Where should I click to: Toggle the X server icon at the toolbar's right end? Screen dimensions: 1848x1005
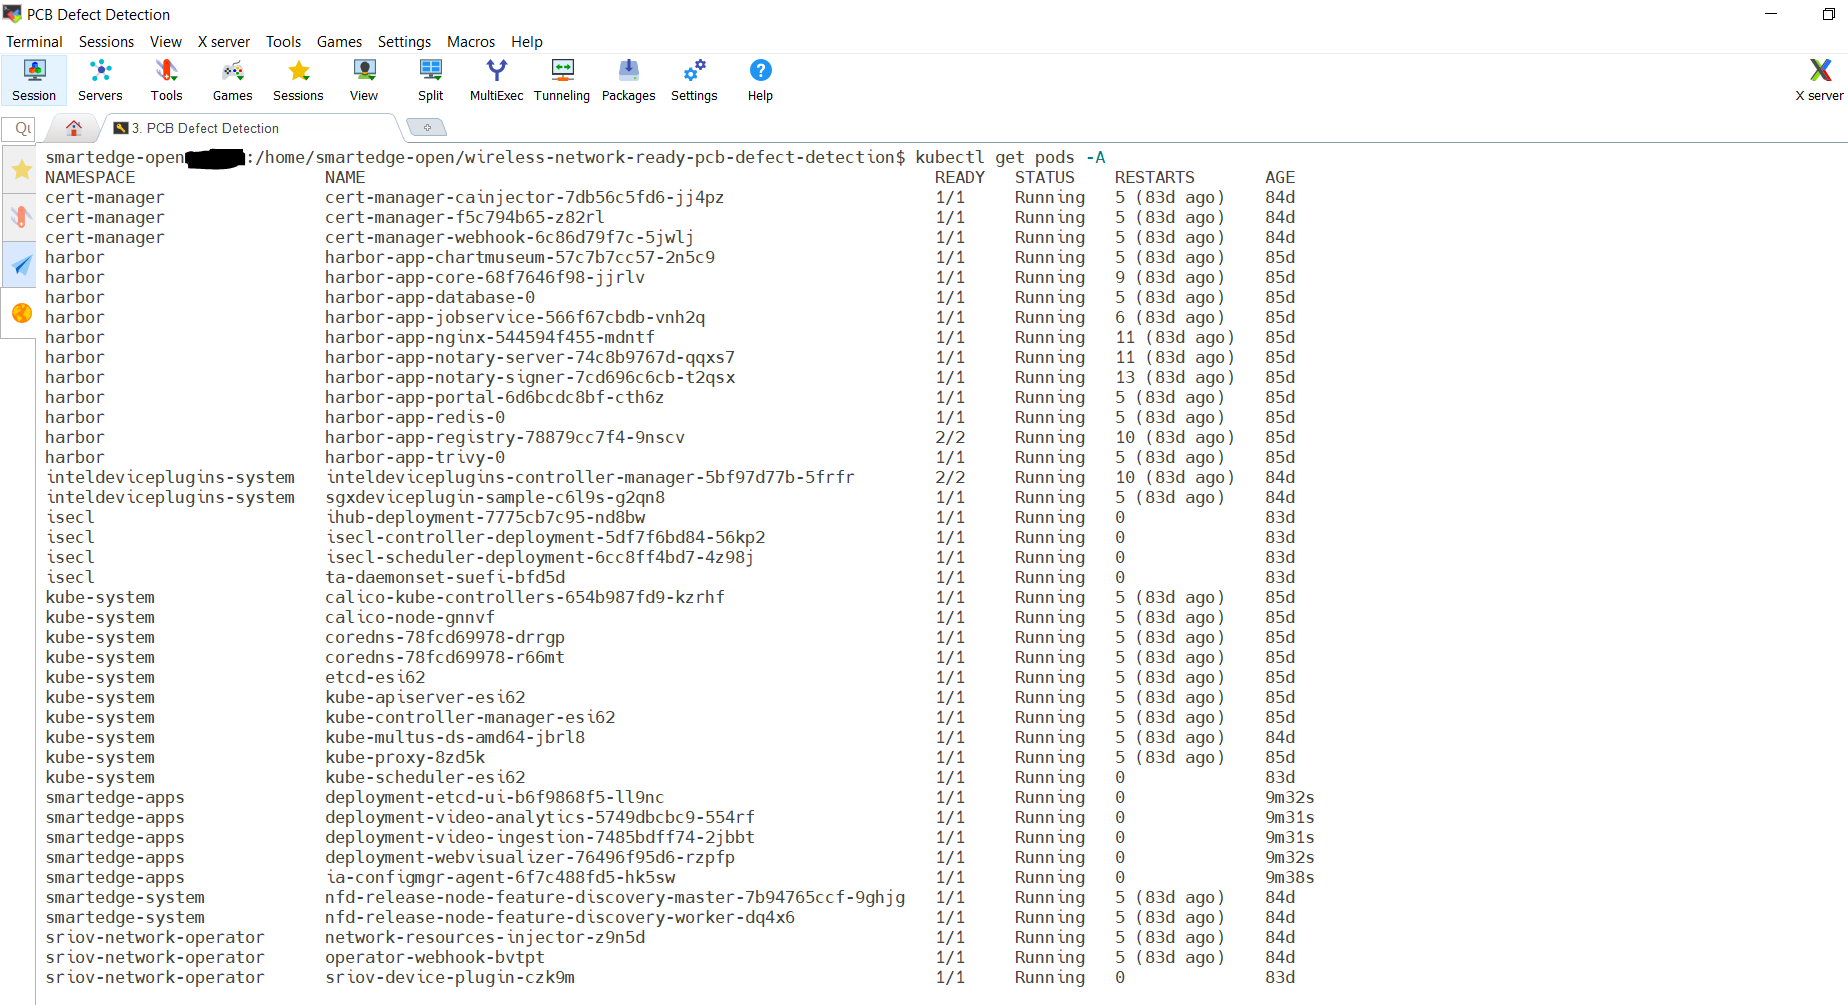1819,80
